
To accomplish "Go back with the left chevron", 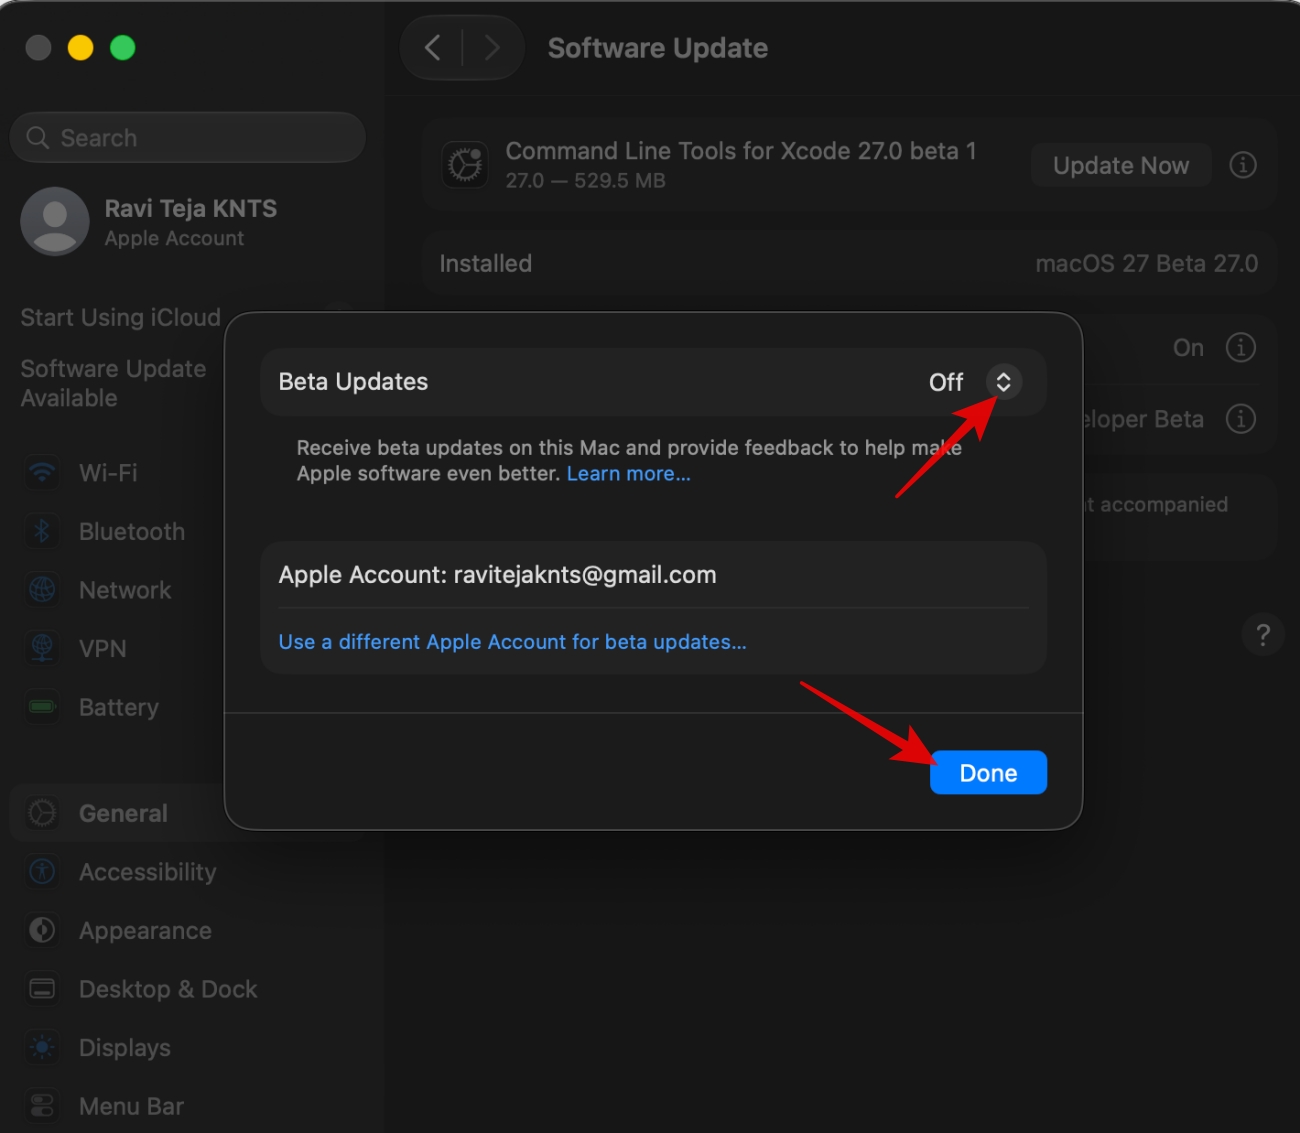I will pos(433,48).
